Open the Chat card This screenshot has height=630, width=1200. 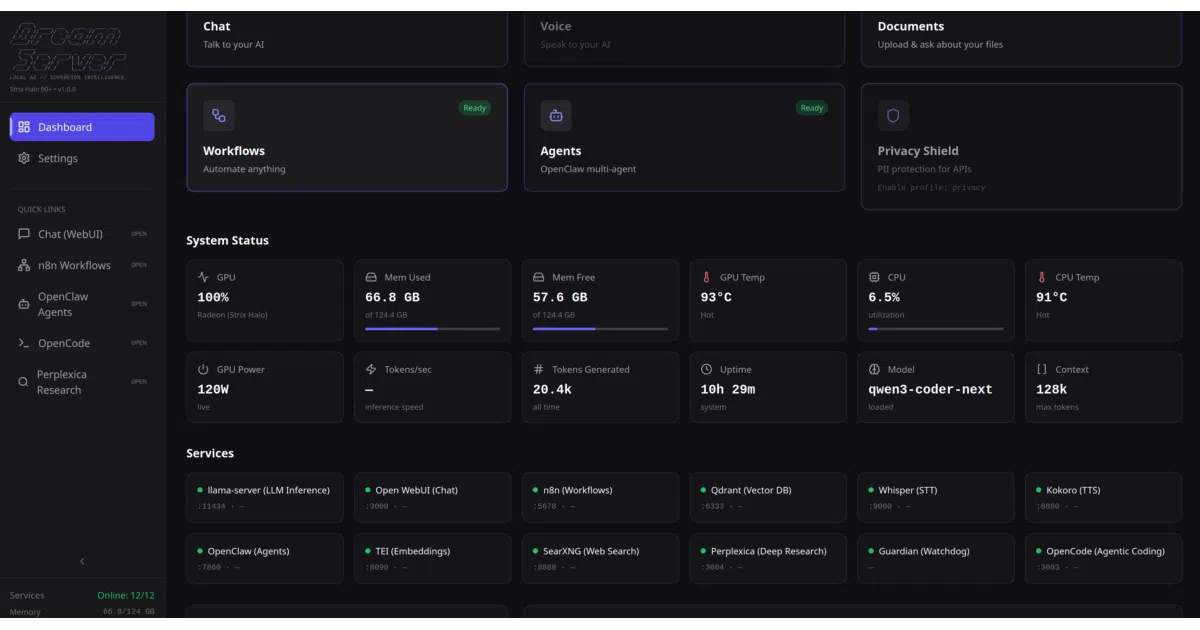click(347, 38)
